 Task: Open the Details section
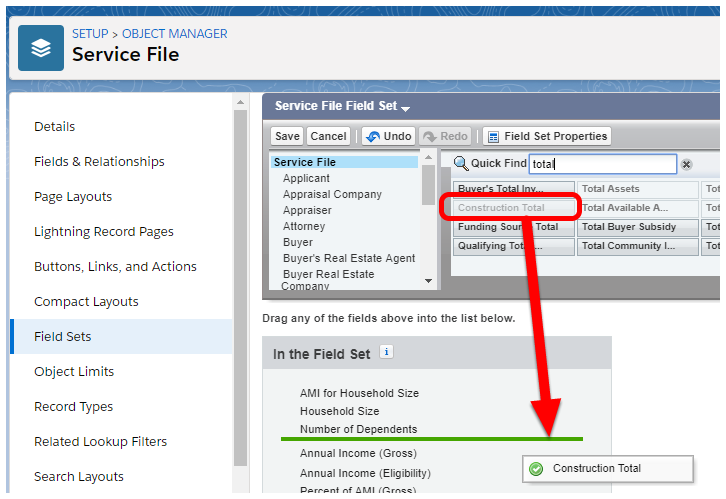(x=55, y=126)
